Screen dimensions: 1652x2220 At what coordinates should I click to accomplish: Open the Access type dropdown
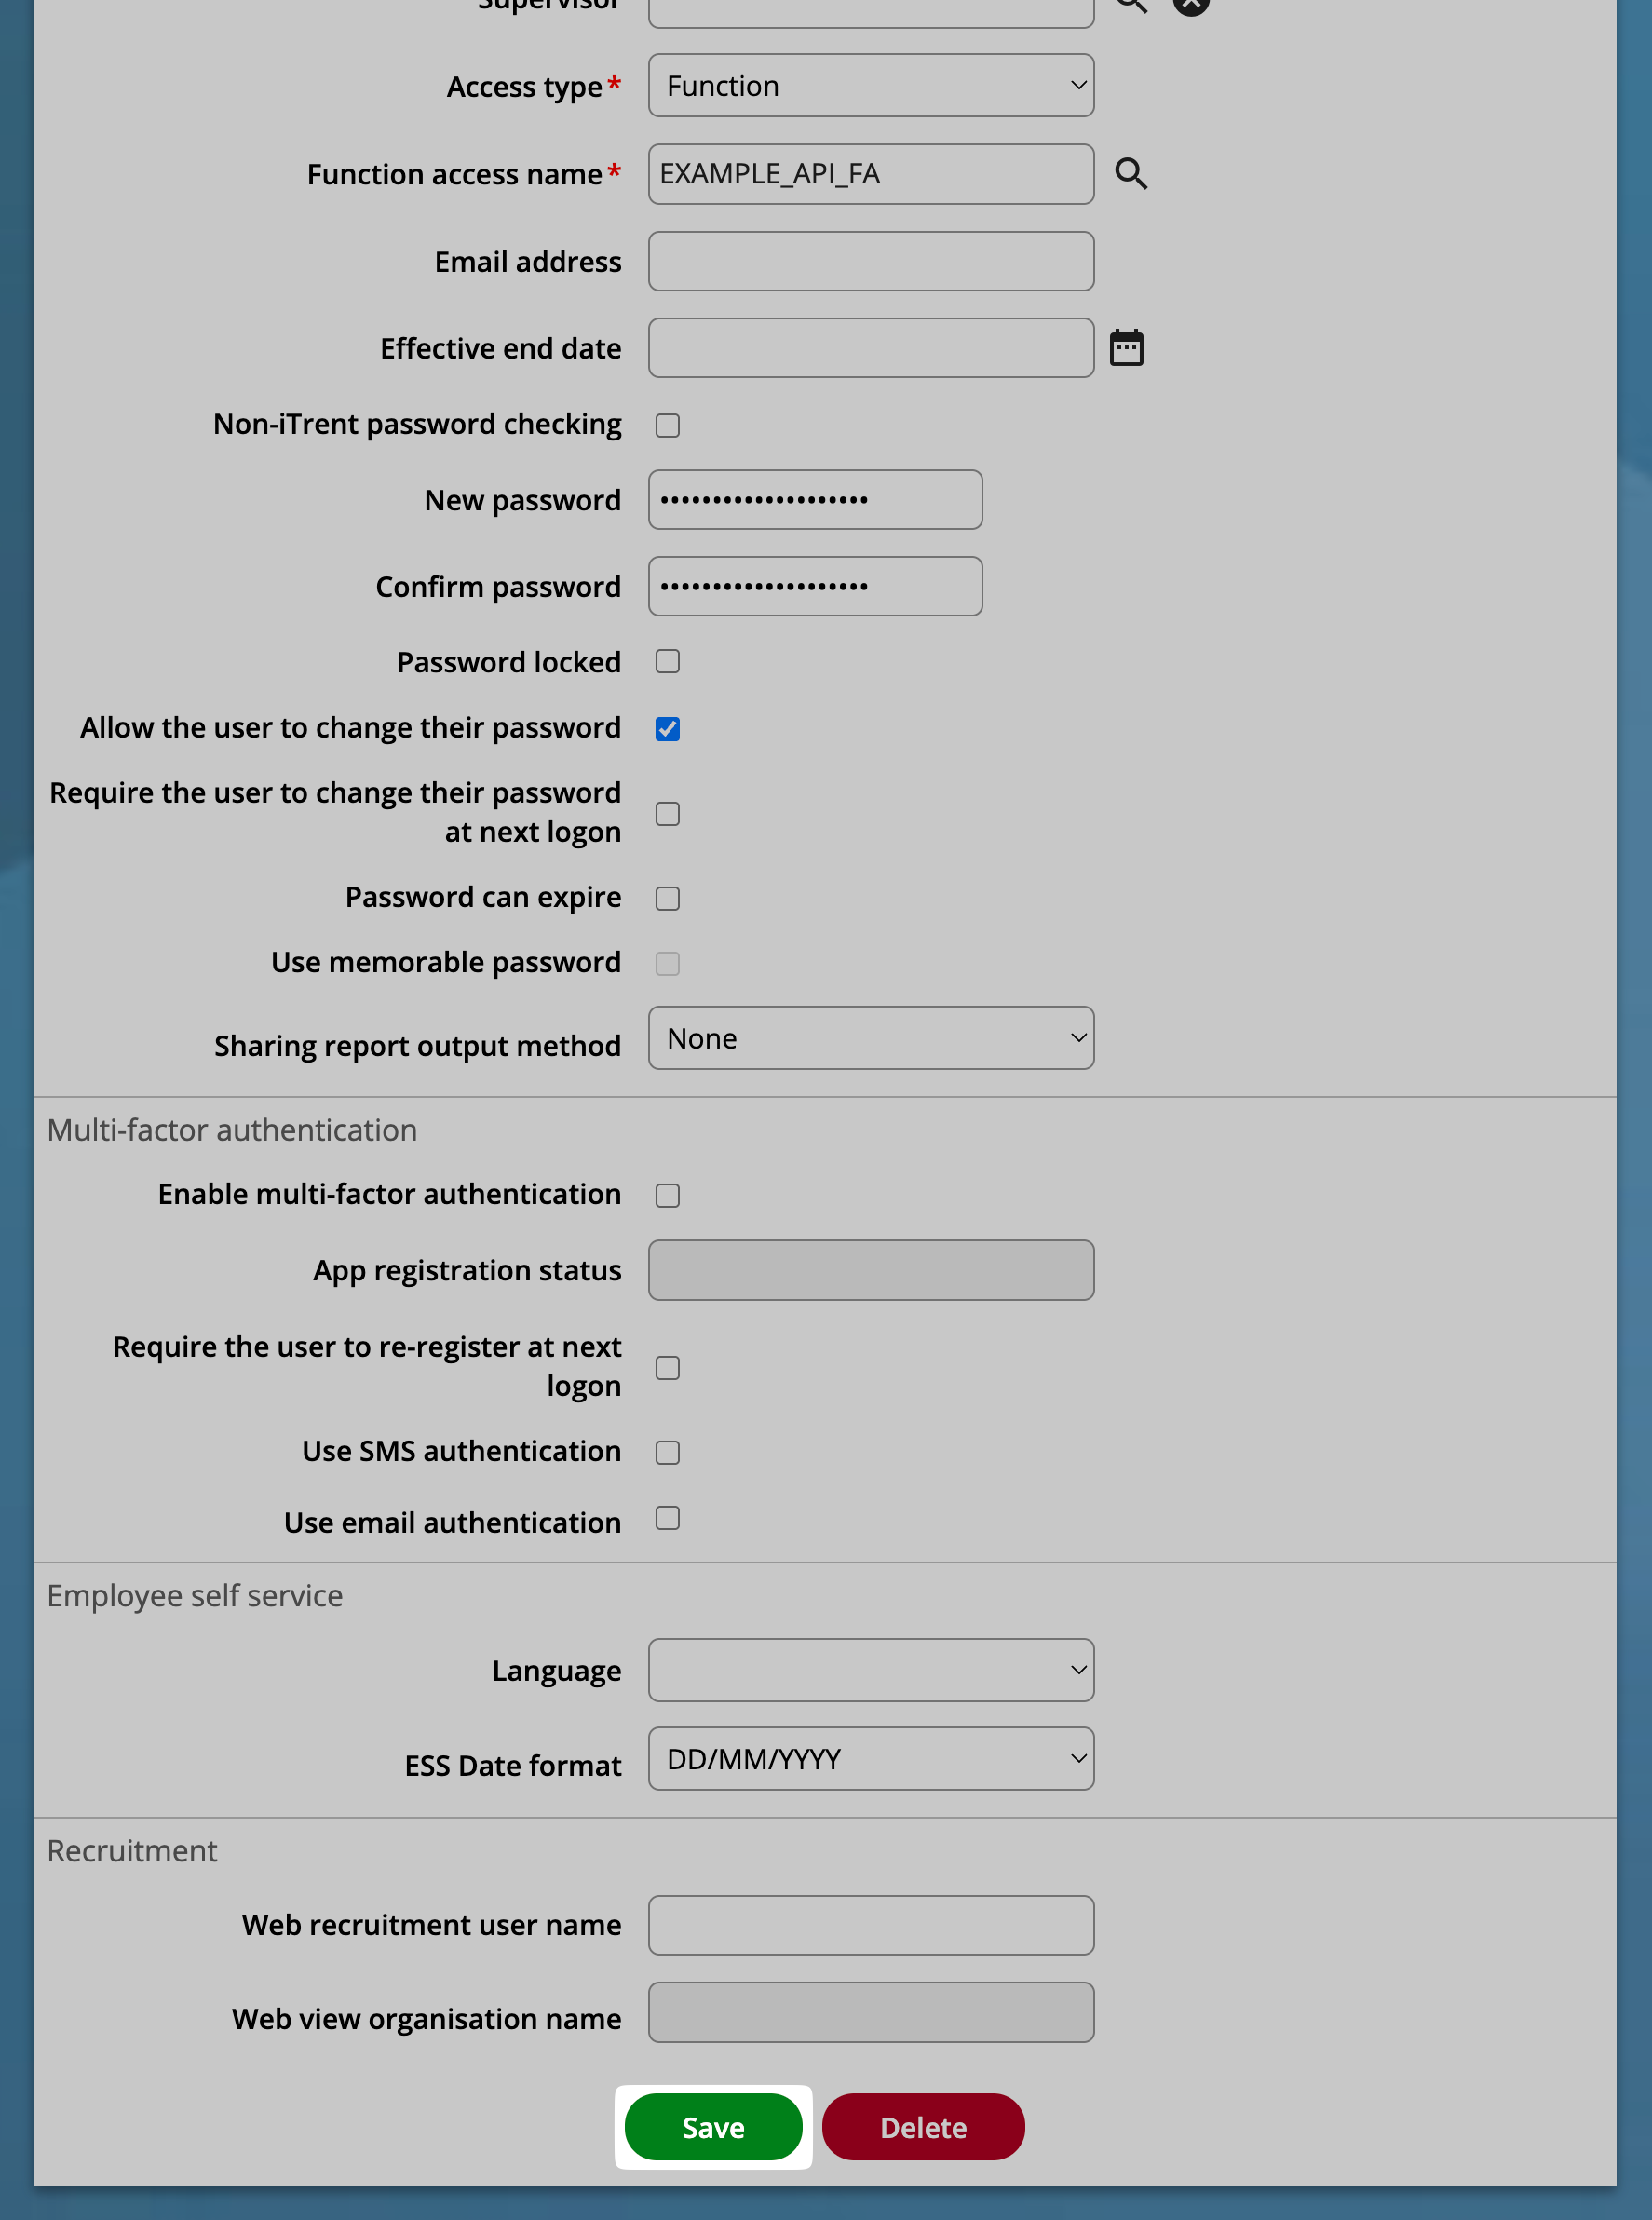click(870, 86)
